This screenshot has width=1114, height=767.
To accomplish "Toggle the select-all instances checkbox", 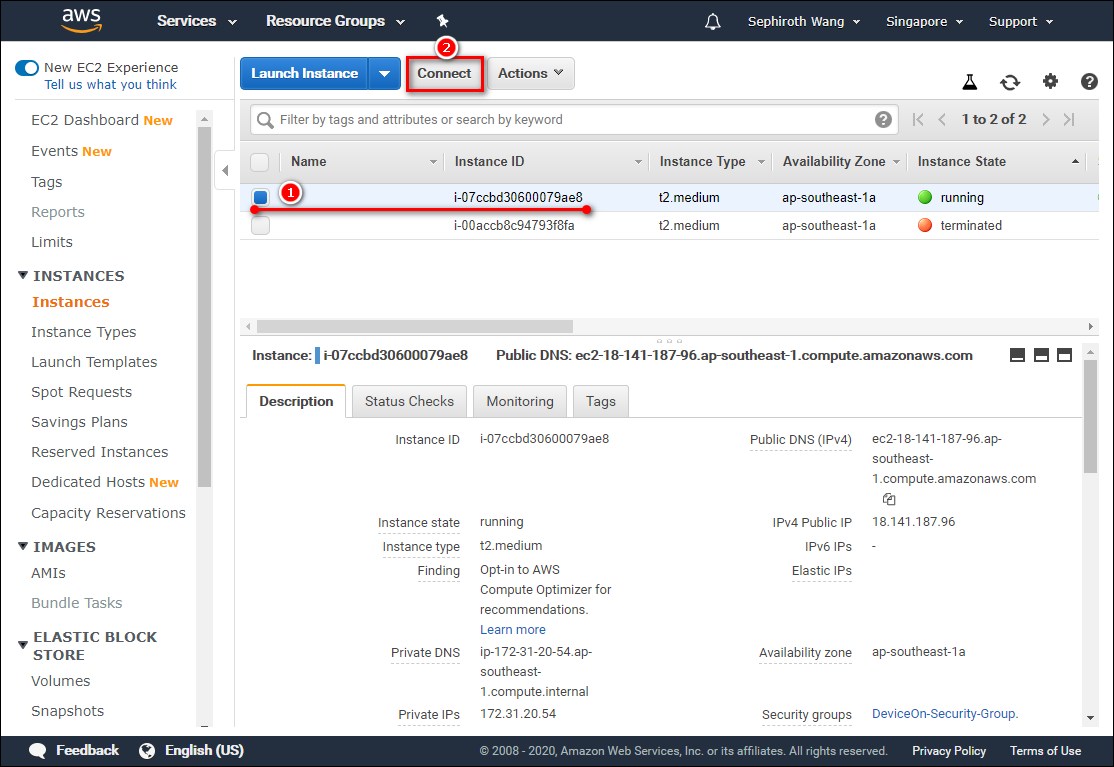I will 260,162.
